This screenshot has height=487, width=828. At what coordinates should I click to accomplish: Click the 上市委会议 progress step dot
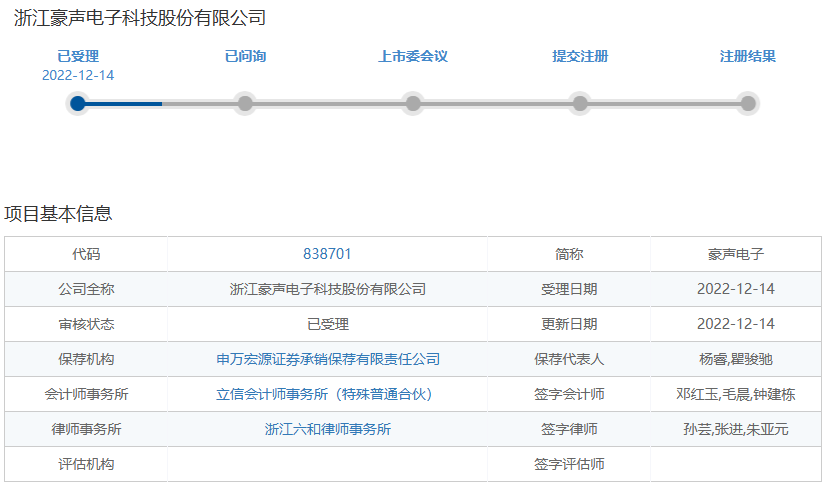tap(413, 103)
